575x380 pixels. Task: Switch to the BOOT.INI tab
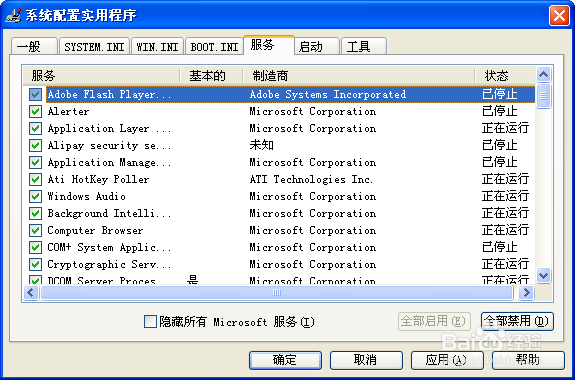[x=215, y=47]
